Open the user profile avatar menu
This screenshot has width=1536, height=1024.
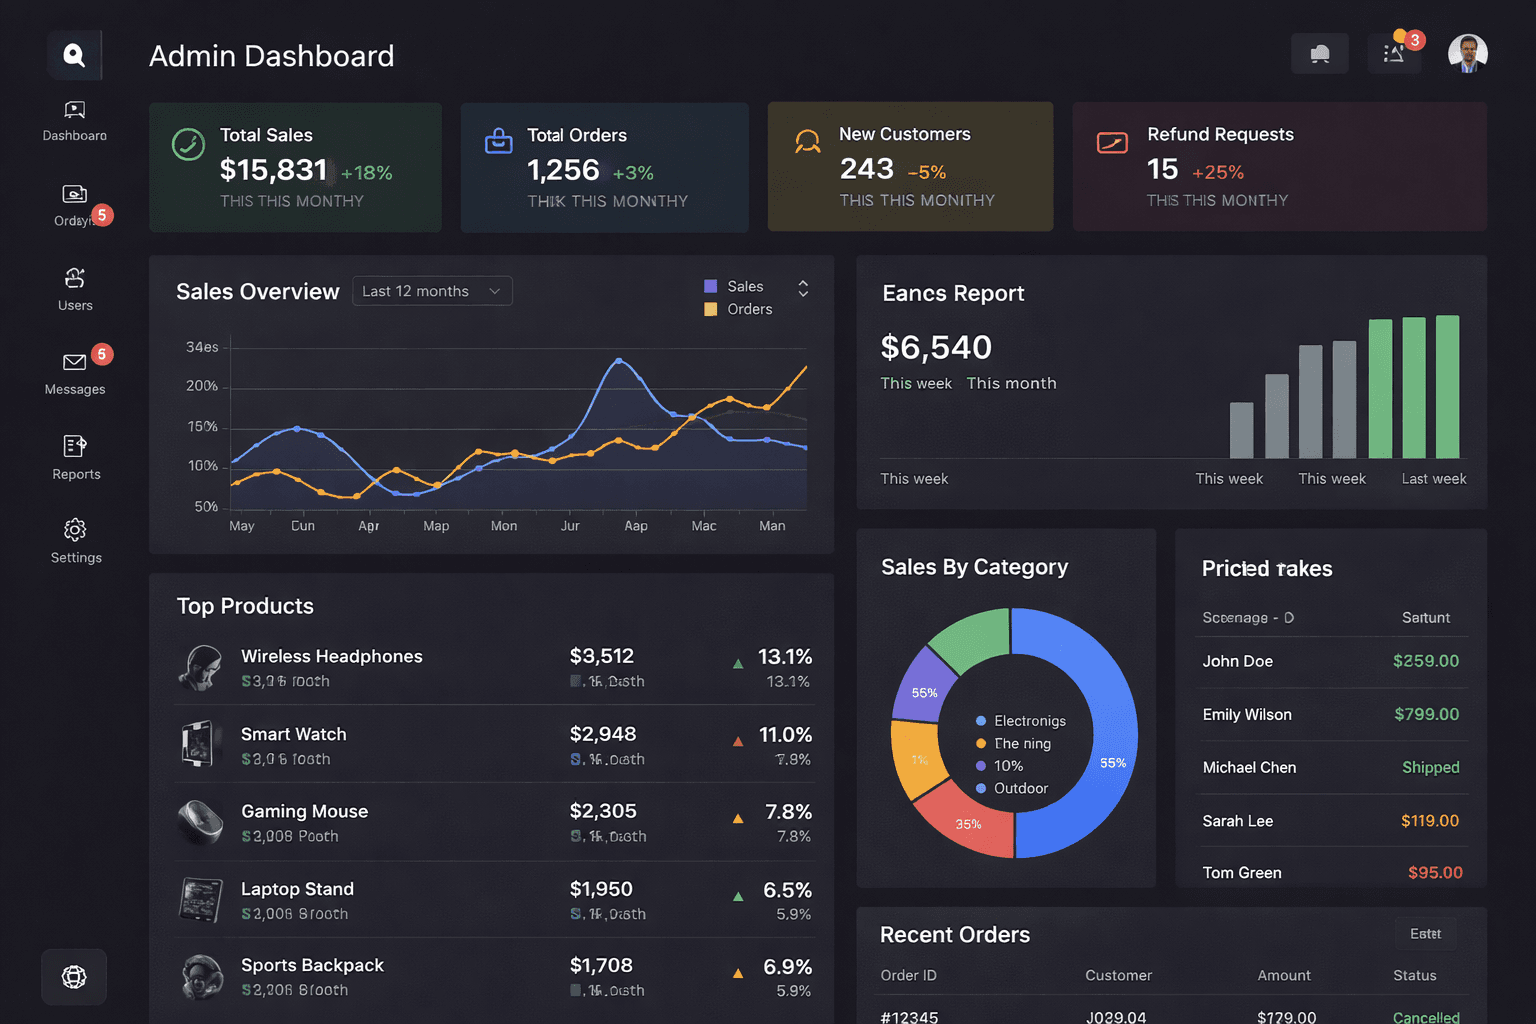[1467, 54]
